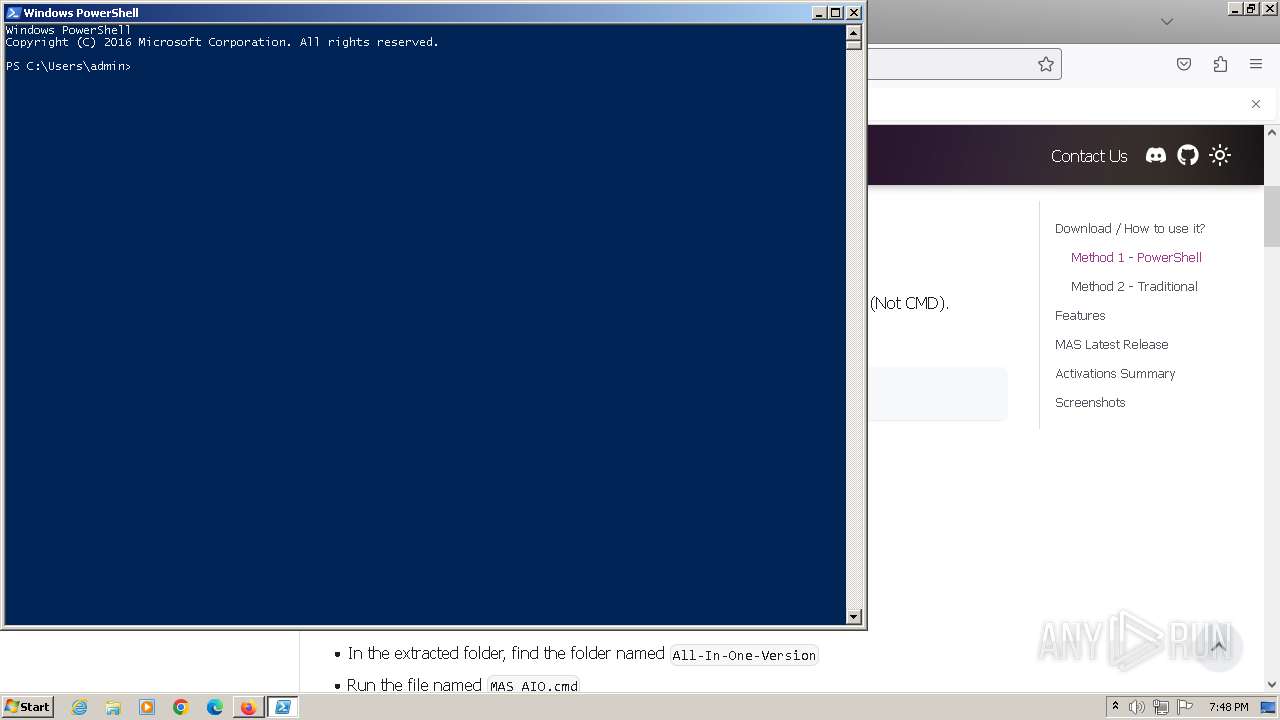Bookmark page with the star icon
Screen dimensions: 1280x720
[1045, 64]
